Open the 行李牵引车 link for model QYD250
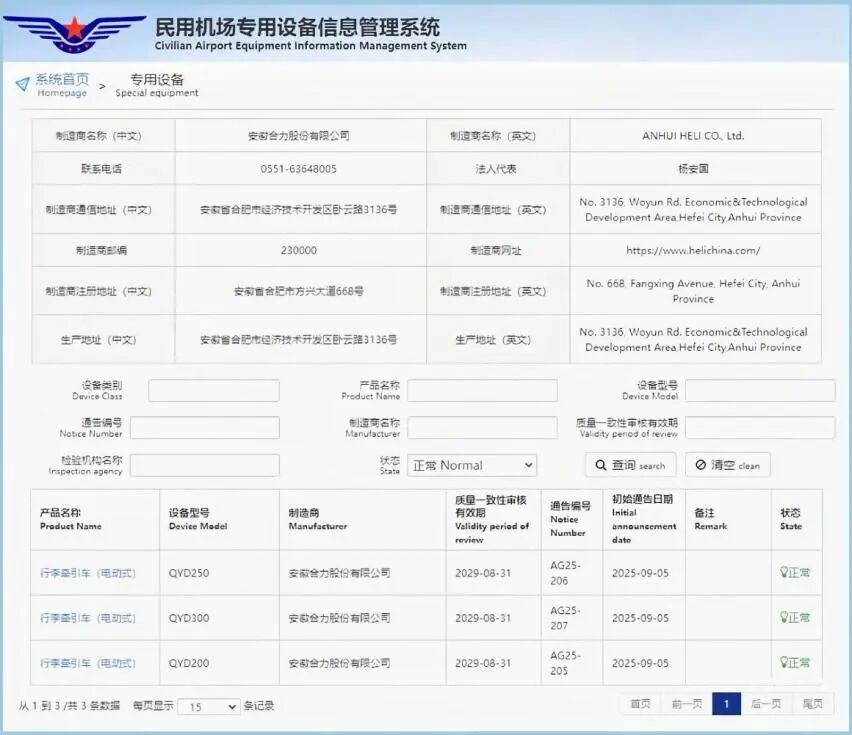 [x=88, y=574]
